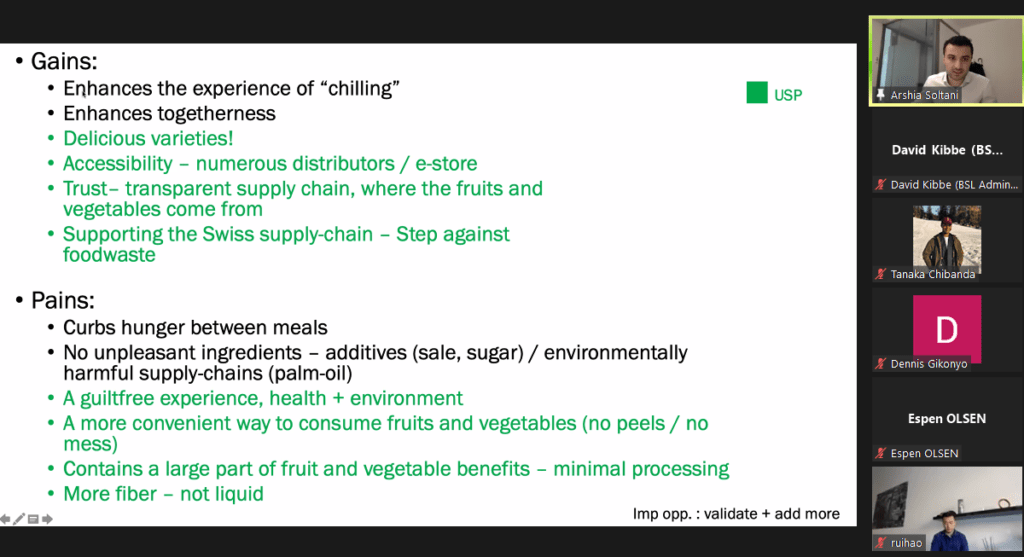Click the "Pains:" heading on slide
Screen dimensions: 1024x557
point(63,299)
